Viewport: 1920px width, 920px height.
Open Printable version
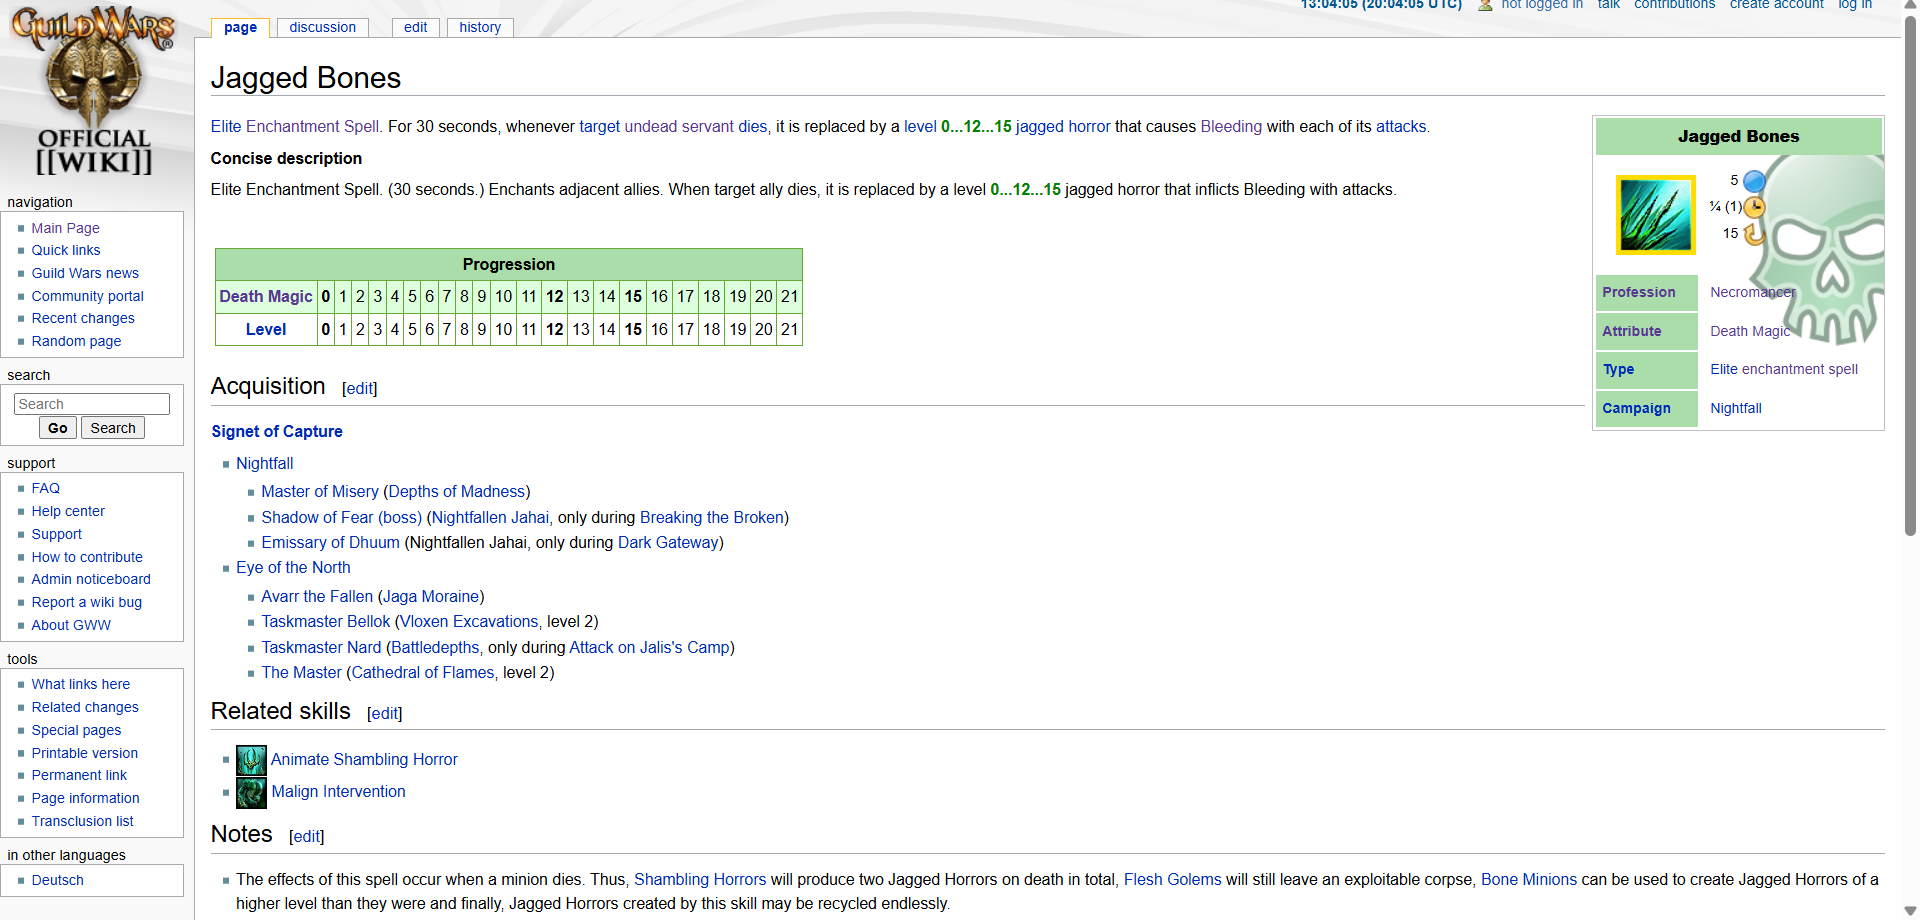coord(84,753)
